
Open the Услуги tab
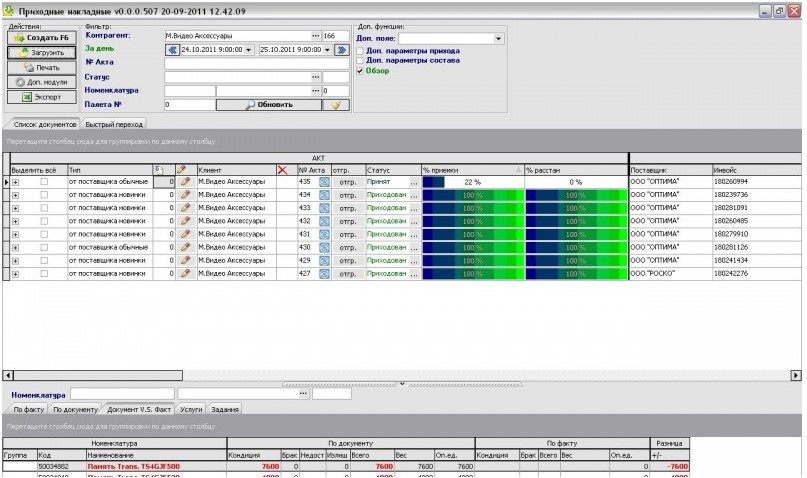[192, 409]
